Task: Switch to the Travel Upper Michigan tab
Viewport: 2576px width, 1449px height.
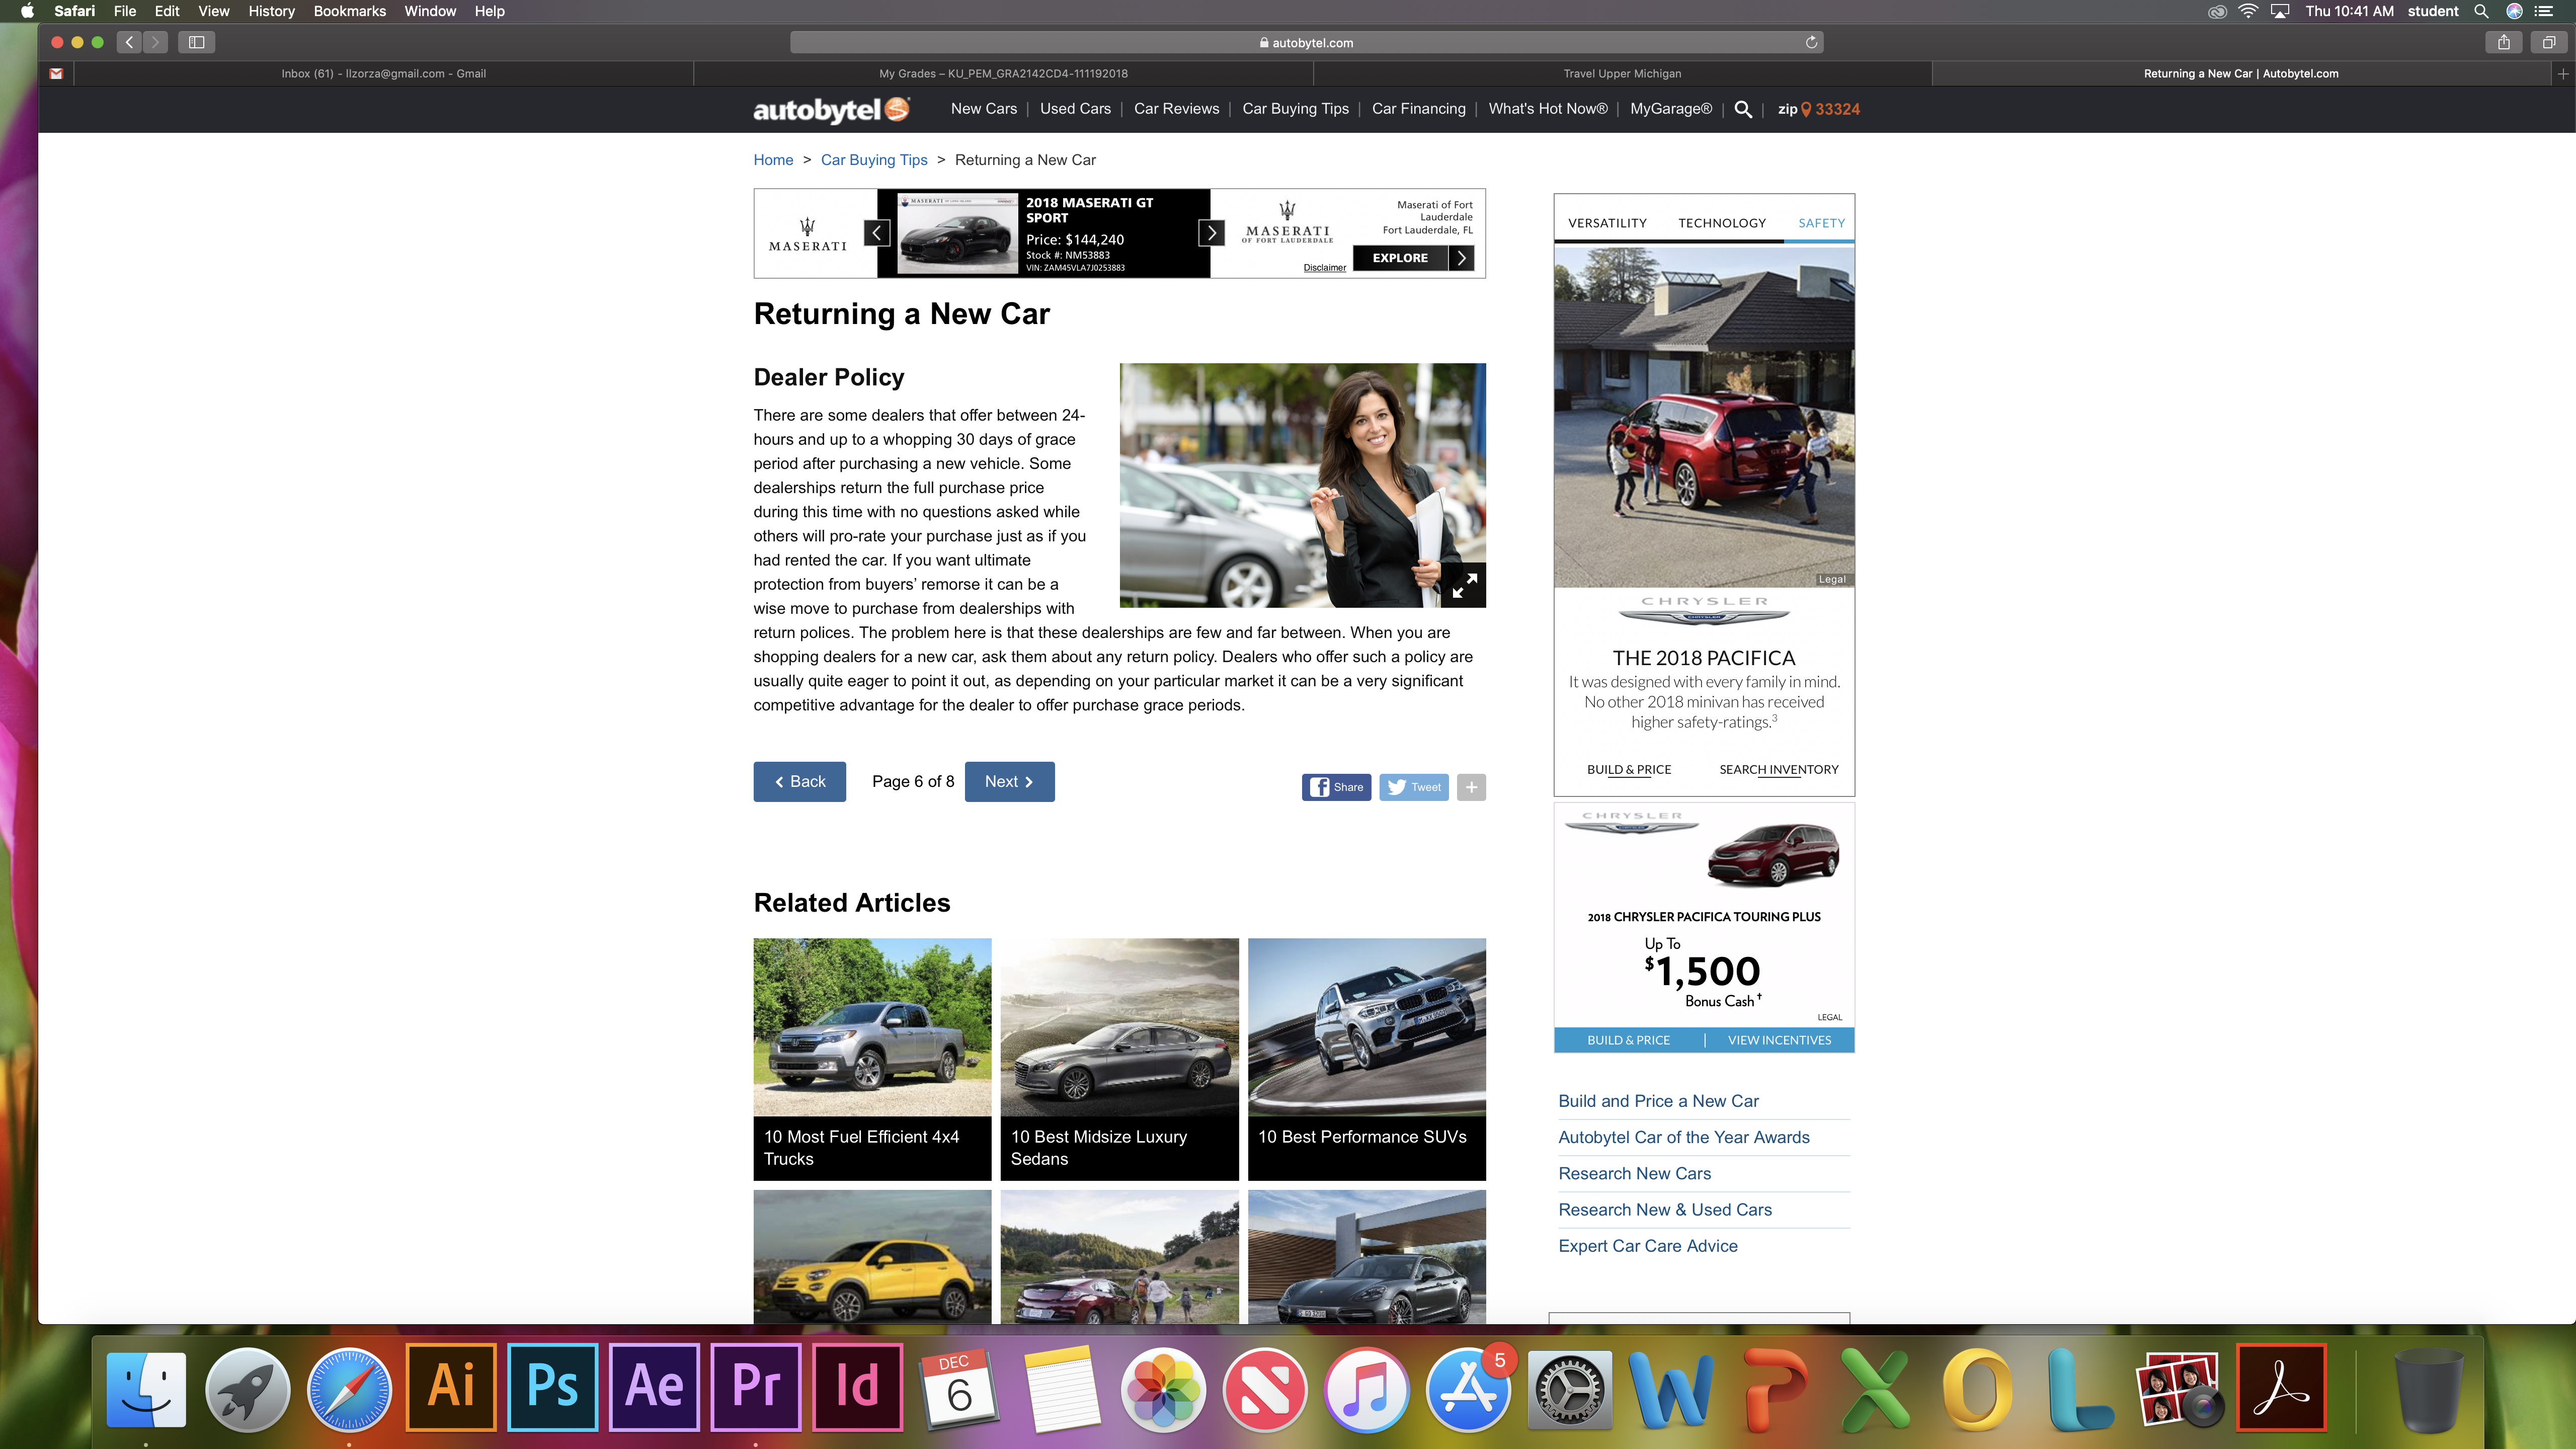Action: [1622, 73]
